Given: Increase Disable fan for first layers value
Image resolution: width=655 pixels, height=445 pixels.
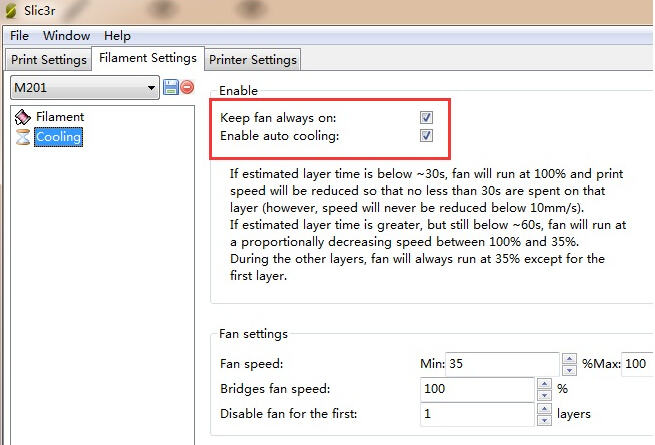Looking at the screenshot, I should [545, 408].
